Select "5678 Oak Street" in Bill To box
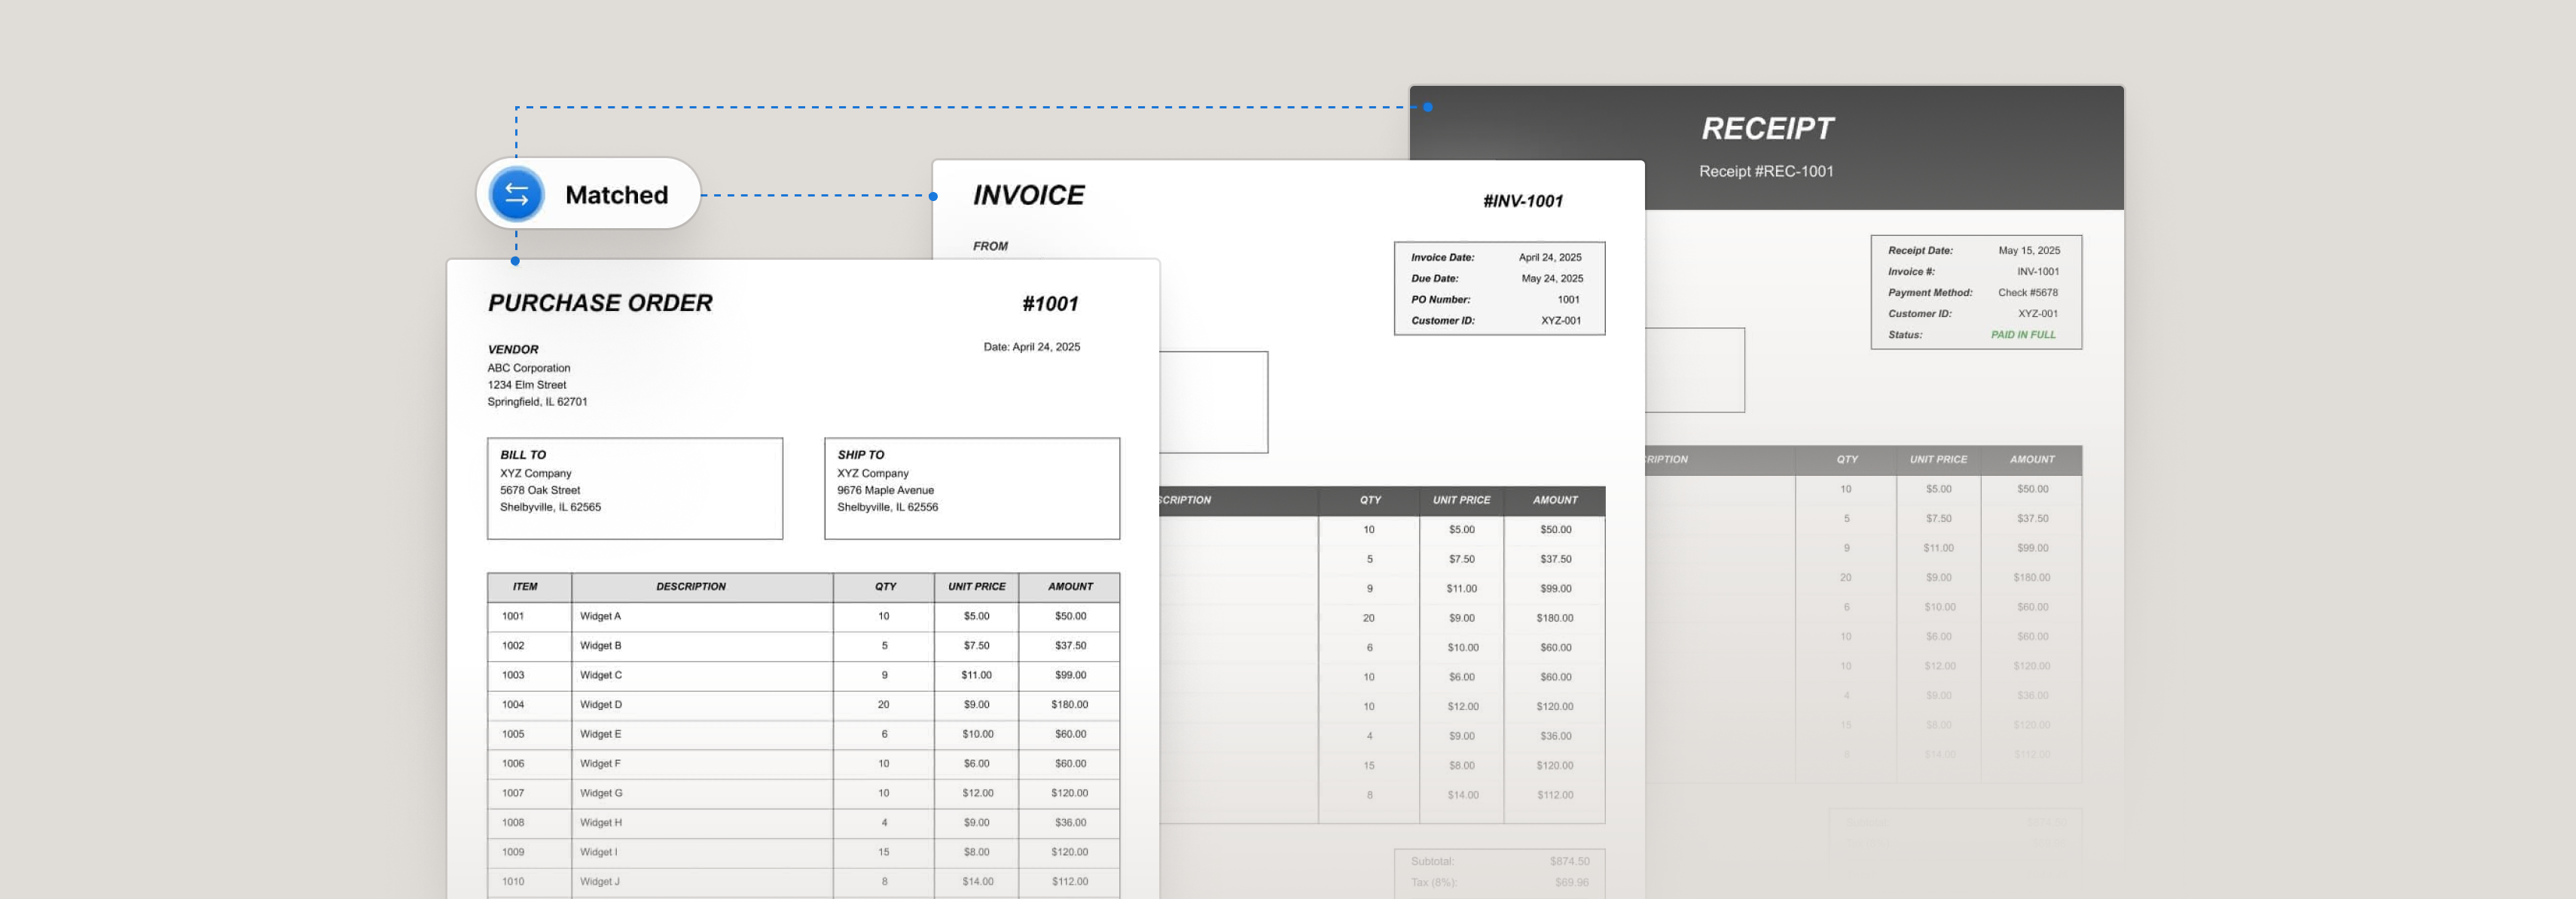2576x899 pixels. [540, 490]
